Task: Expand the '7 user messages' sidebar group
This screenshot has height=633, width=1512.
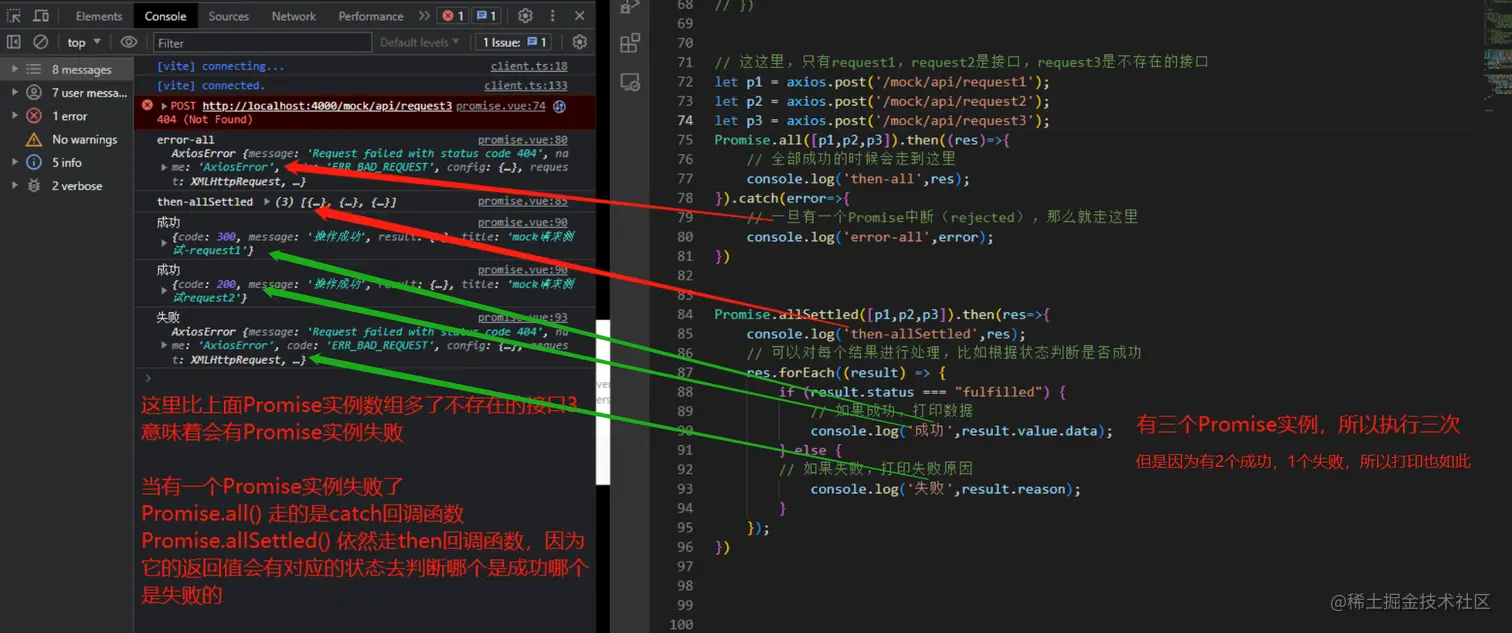Action: pos(14,93)
